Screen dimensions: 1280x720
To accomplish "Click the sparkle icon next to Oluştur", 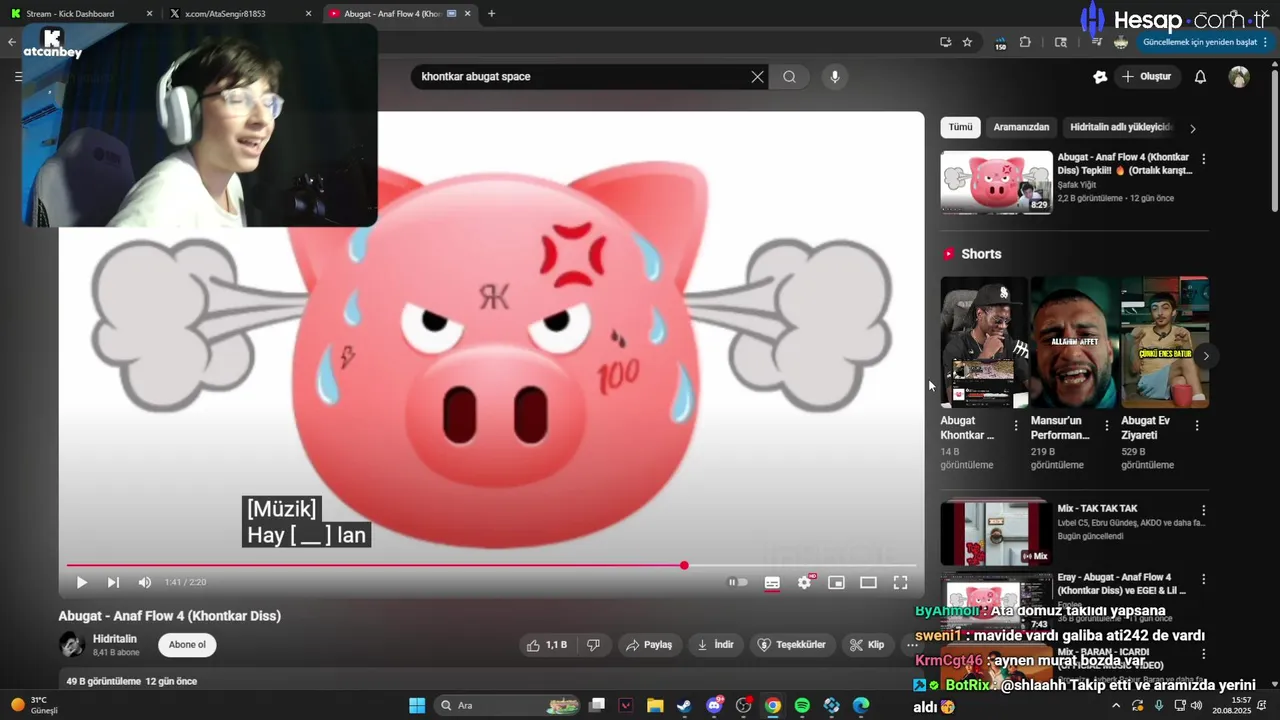I will tap(1100, 77).
